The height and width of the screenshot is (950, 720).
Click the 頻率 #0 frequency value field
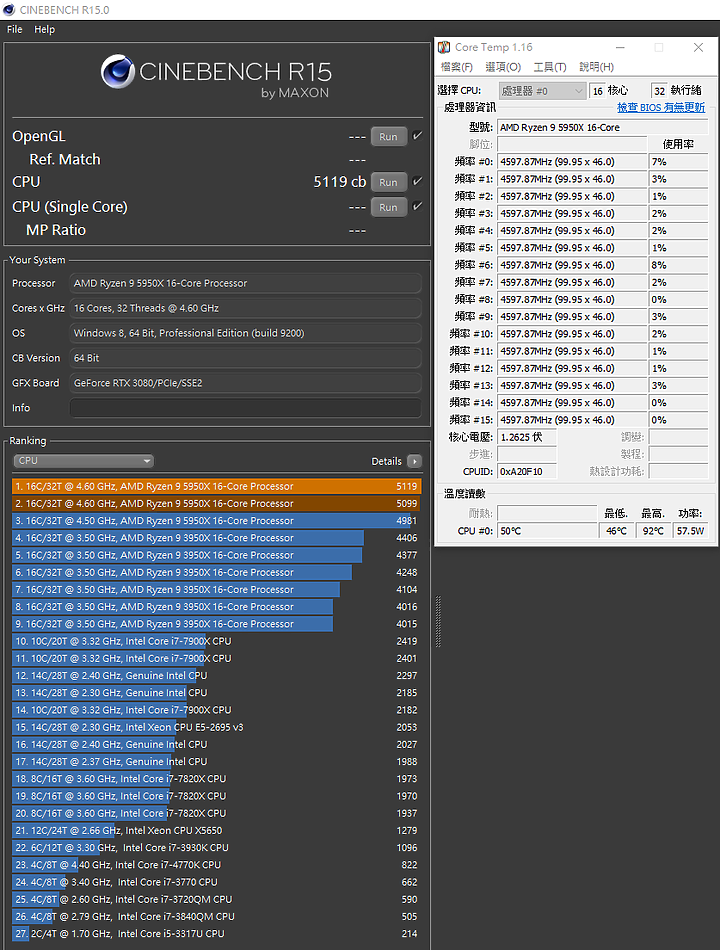pos(572,162)
